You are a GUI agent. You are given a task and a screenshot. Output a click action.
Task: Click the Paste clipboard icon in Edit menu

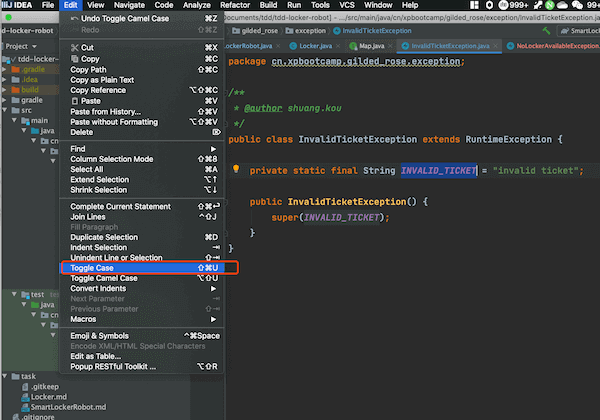click(73, 101)
